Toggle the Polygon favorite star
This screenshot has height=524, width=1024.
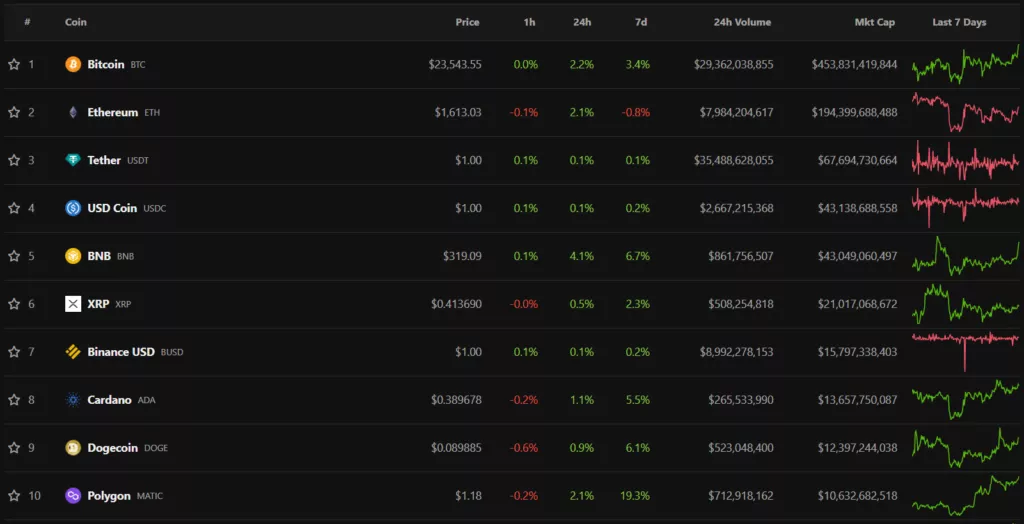pyautogui.click(x=14, y=496)
